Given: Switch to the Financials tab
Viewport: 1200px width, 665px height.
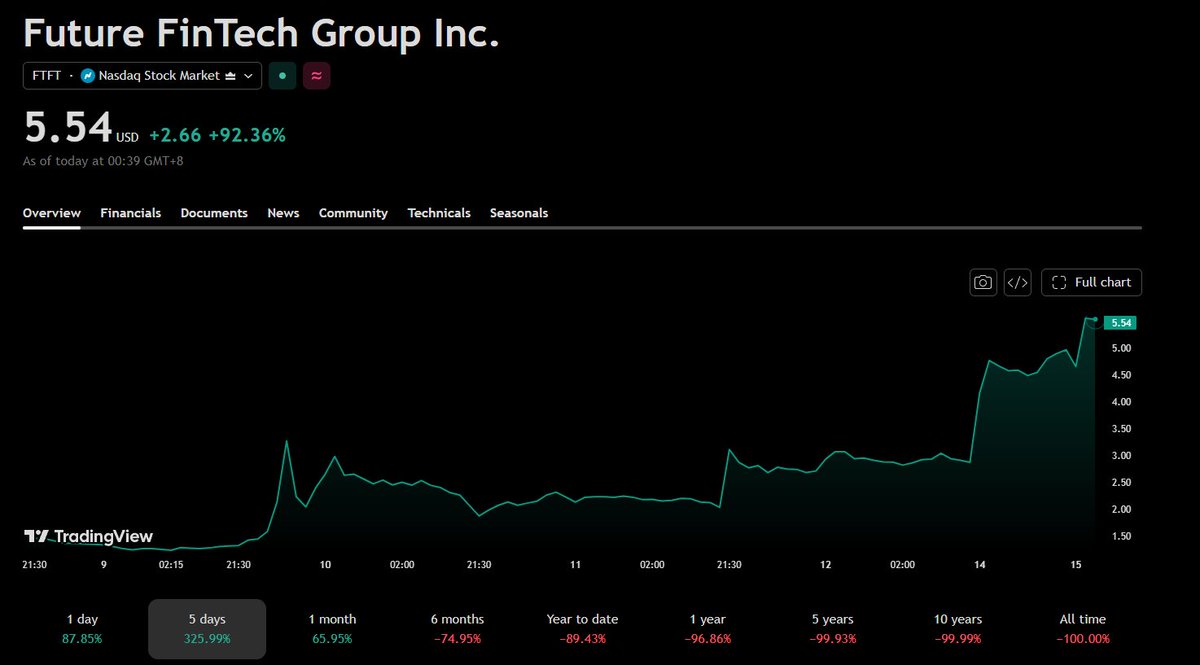Looking at the screenshot, I should pos(131,213).
